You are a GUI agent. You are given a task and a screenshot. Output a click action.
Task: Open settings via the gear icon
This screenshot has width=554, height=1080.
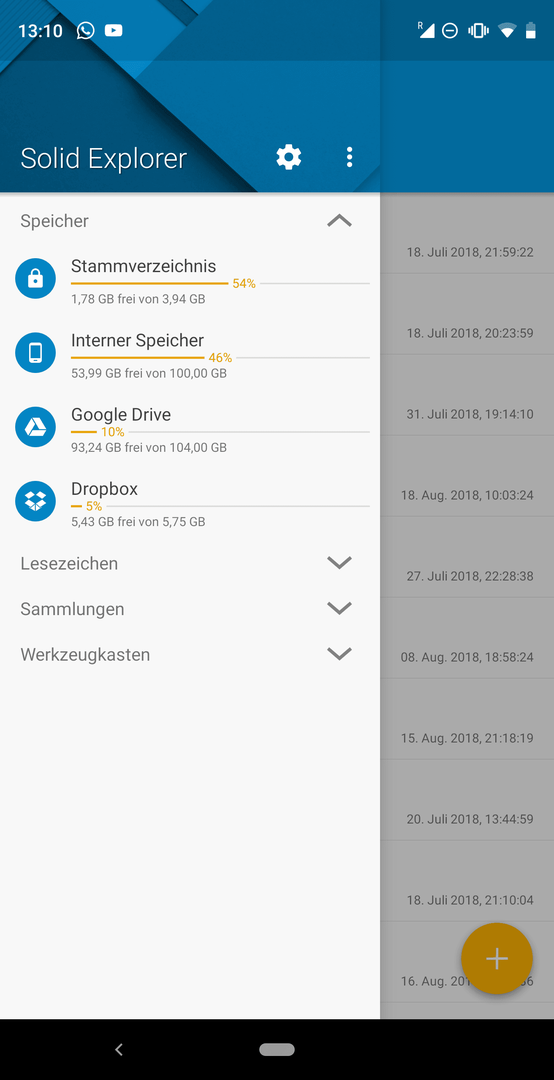289,157
